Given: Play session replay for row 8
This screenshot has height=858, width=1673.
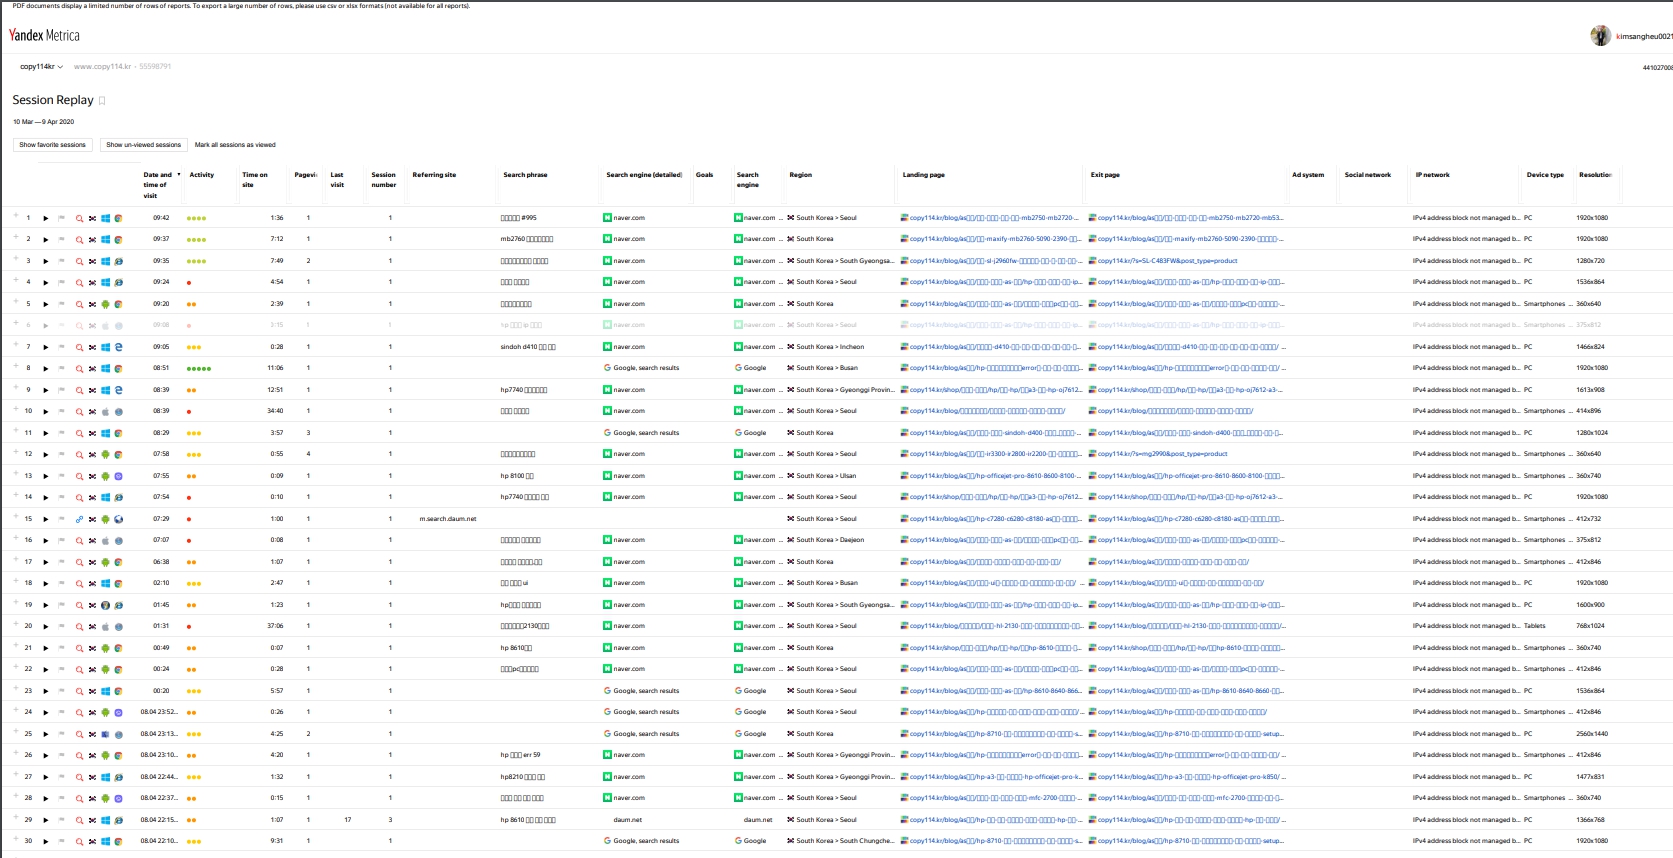Looking at the screenshot, I should [45, 369].
